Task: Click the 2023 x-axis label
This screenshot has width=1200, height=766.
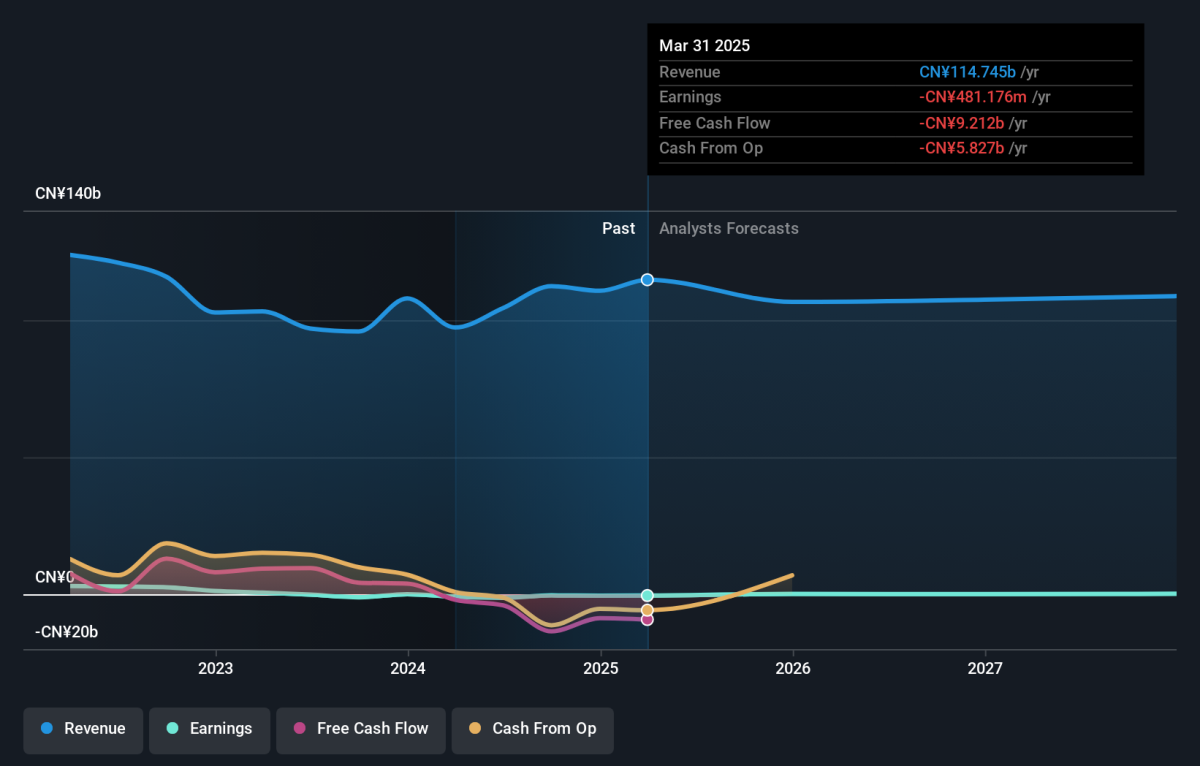Action: pyautogui.click(x=216, y=668)
